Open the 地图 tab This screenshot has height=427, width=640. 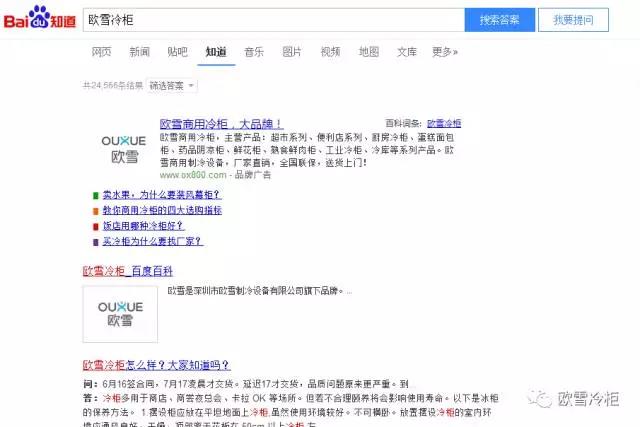click(369, 52)
